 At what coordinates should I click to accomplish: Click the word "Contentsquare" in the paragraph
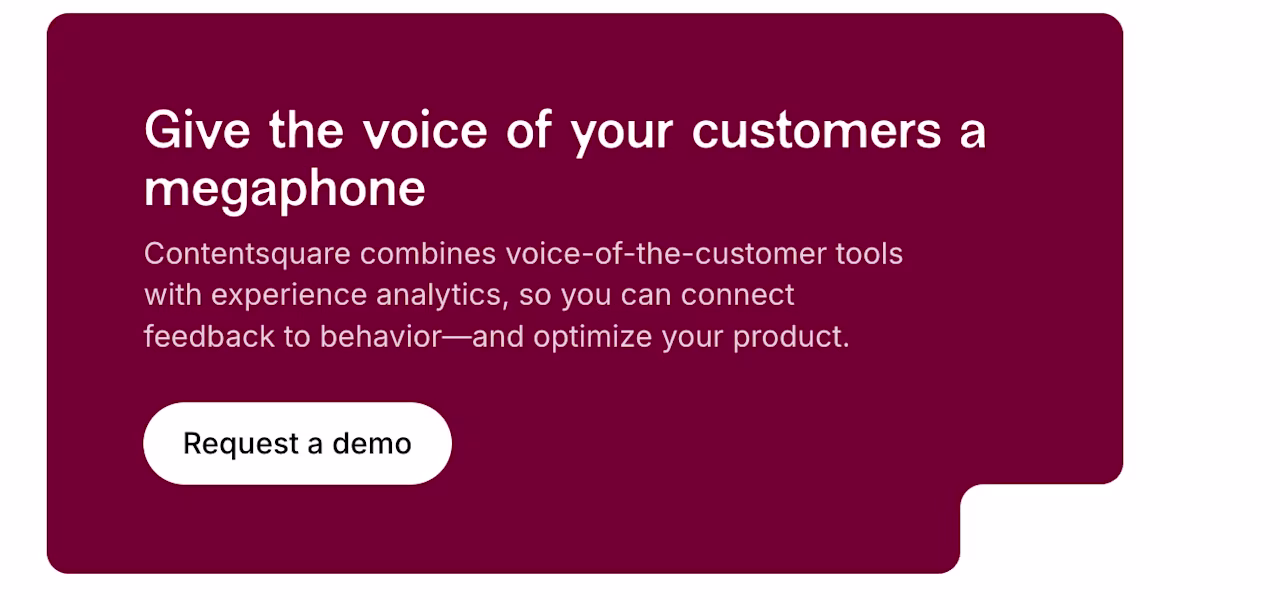point(247,254)
